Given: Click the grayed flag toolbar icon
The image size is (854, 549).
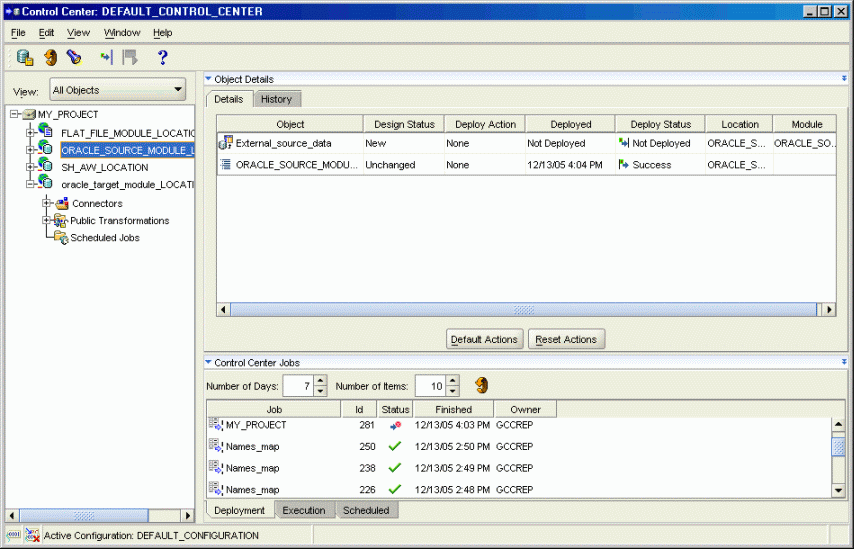Looking at the screenshot, I should click(130, 57).
